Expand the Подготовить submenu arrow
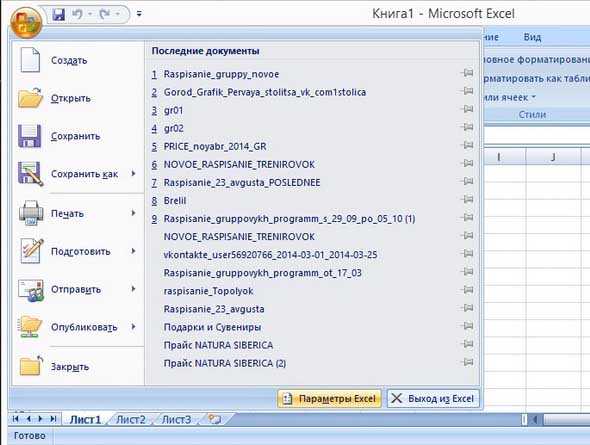Viewport: 590px width, 445px height. point(134,251)
